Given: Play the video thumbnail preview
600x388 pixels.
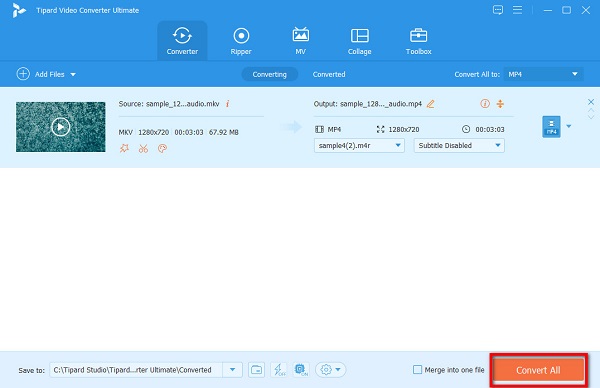Looking at the screenshot, I should coord(60,127).
